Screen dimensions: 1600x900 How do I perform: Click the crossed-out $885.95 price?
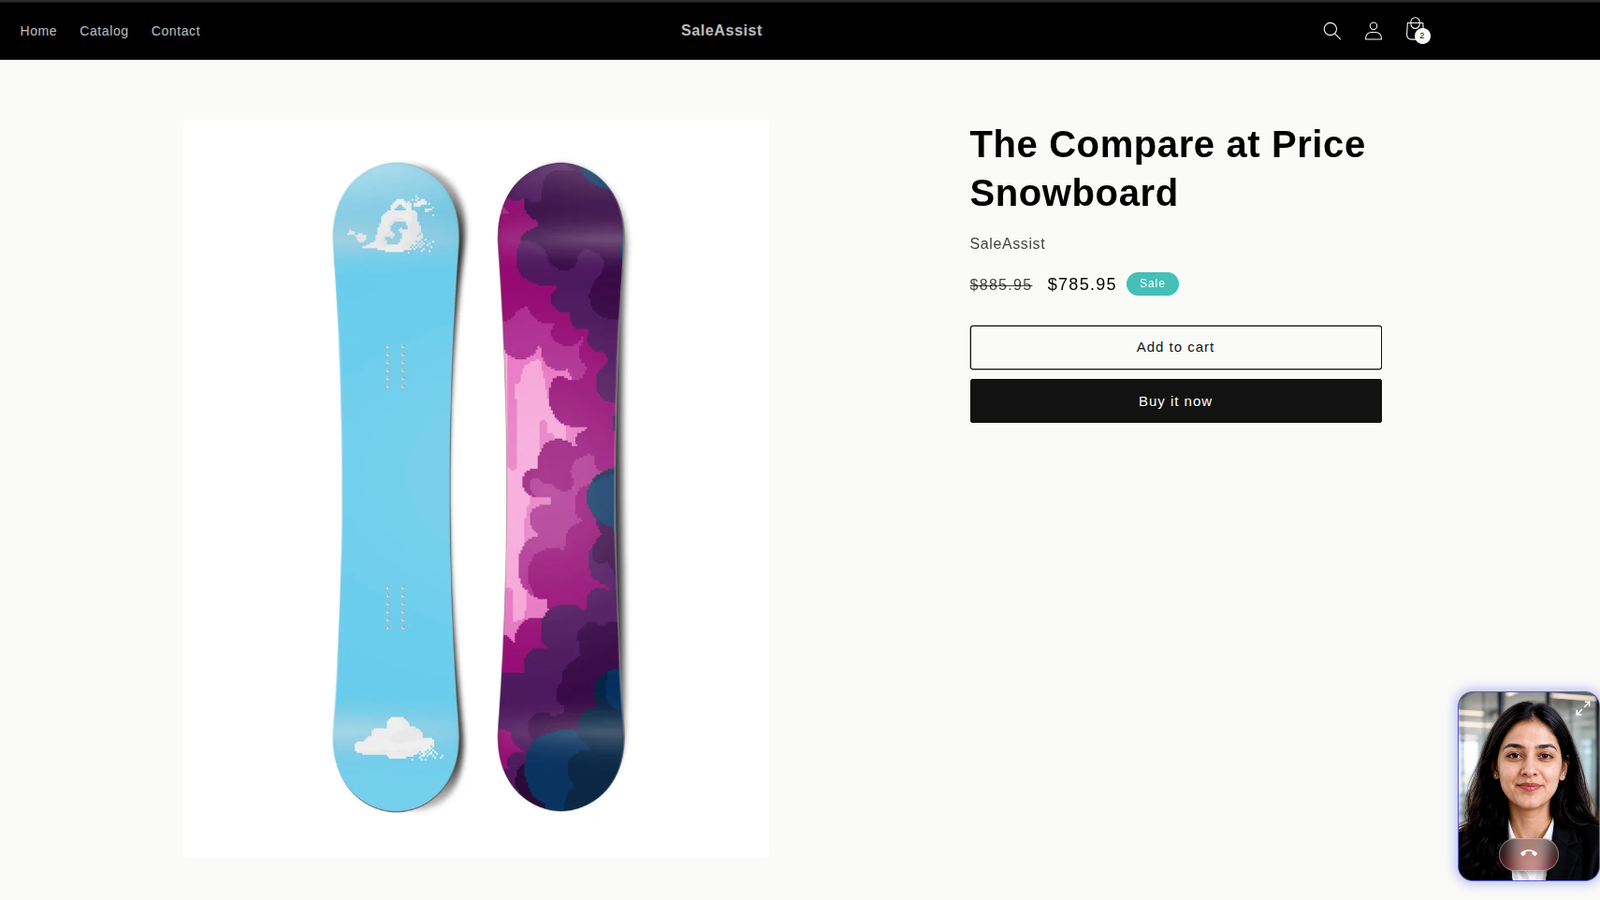1000,285
